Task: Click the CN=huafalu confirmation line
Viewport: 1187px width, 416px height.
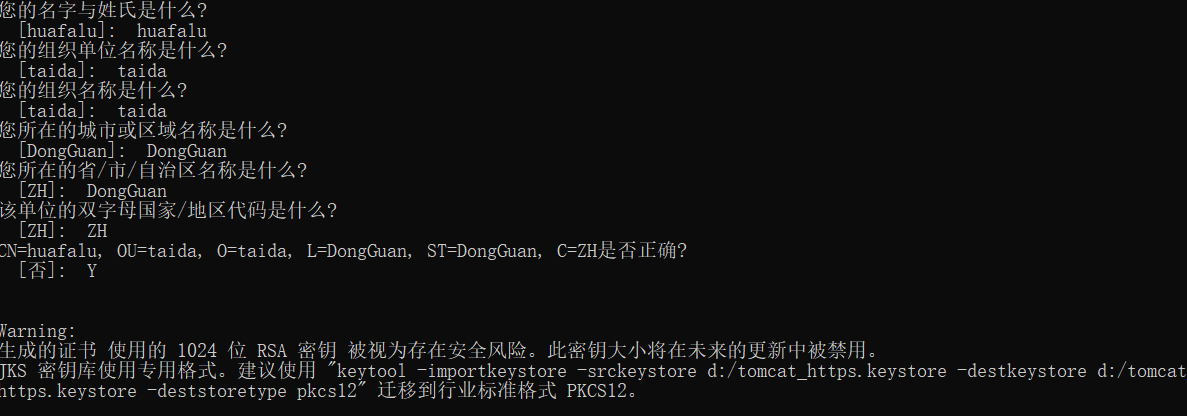Action: (x=343, y=250)
